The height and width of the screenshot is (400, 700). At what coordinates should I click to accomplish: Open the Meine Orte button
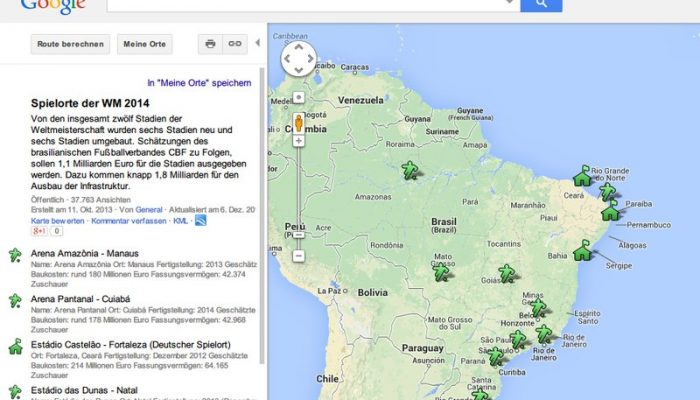click(145, 44)
